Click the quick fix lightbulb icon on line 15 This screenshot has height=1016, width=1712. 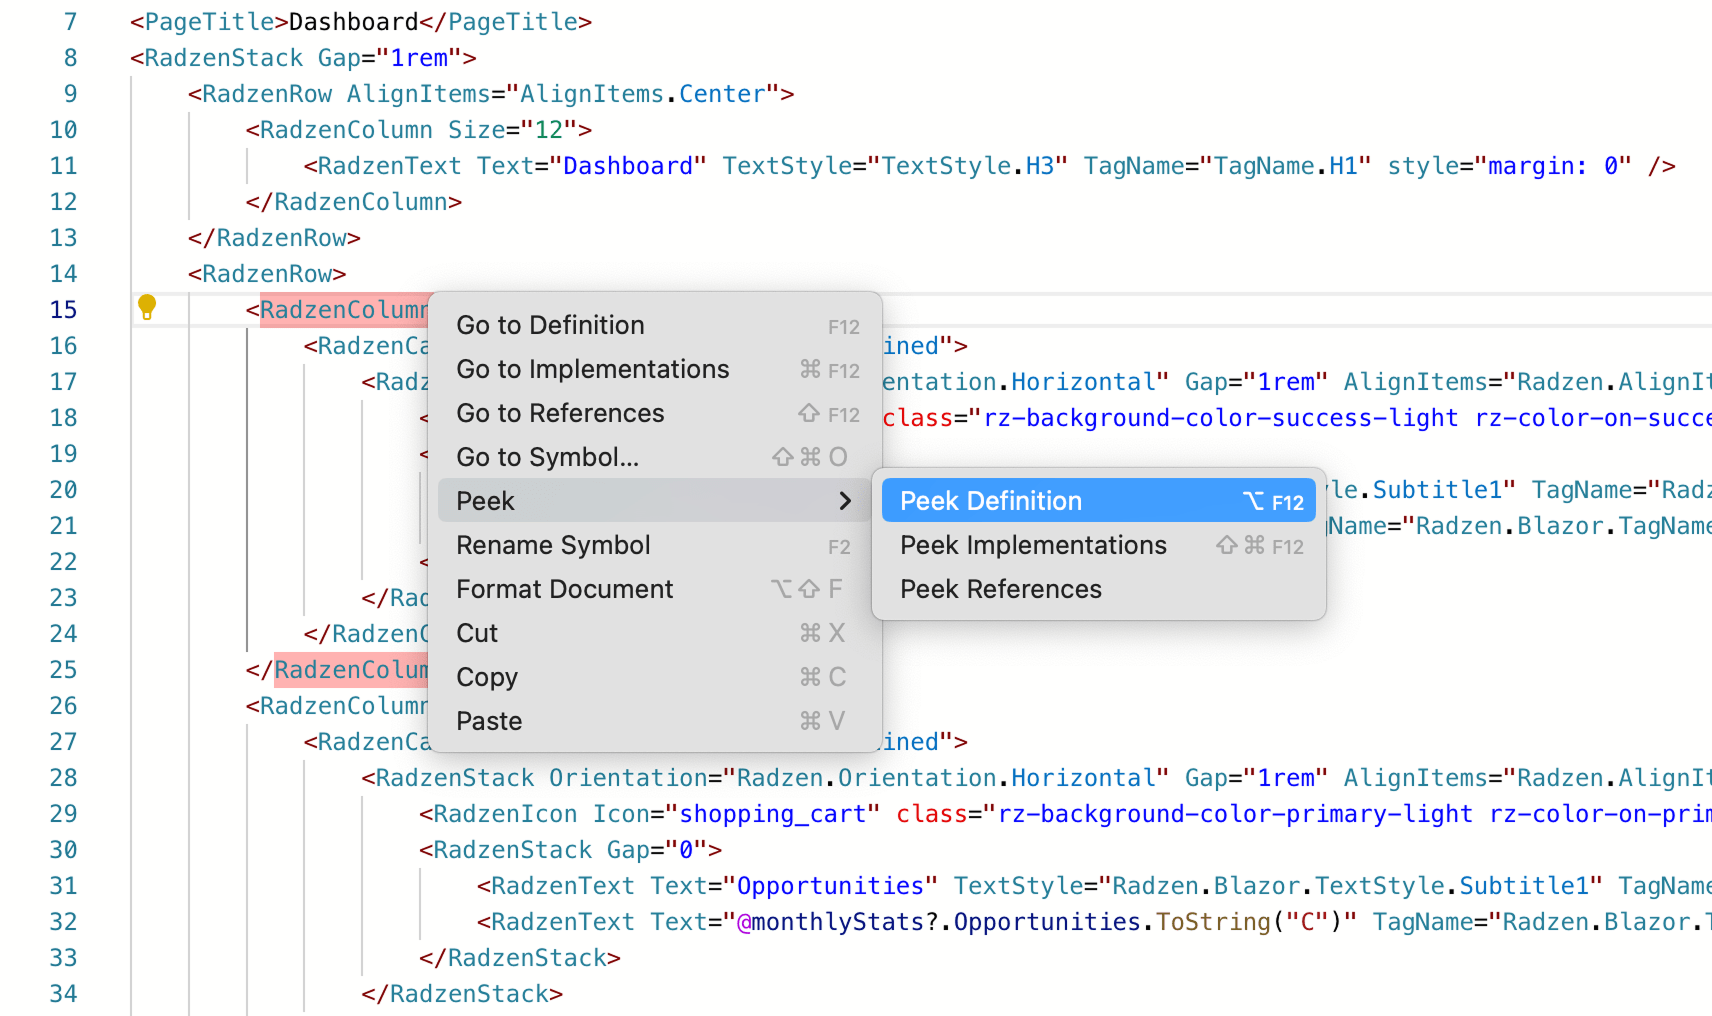(147, 308)
